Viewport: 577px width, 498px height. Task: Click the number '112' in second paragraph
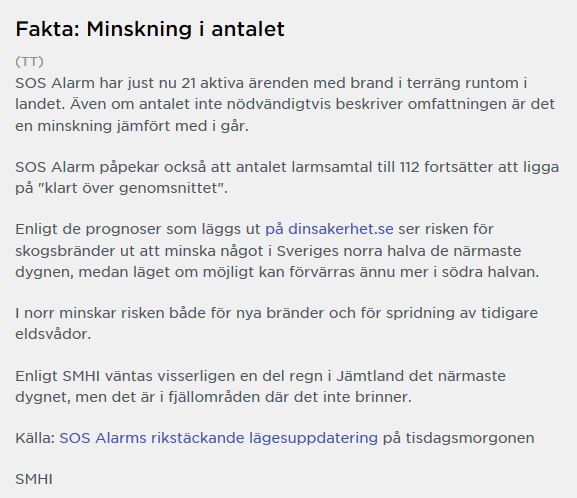[x=410, y=167]
